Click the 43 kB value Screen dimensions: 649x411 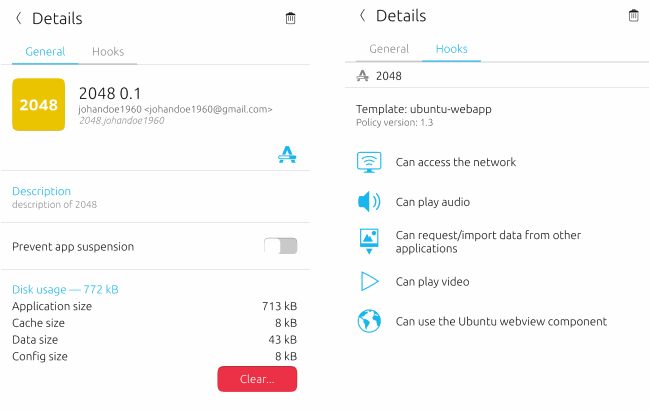click(283, 340)
